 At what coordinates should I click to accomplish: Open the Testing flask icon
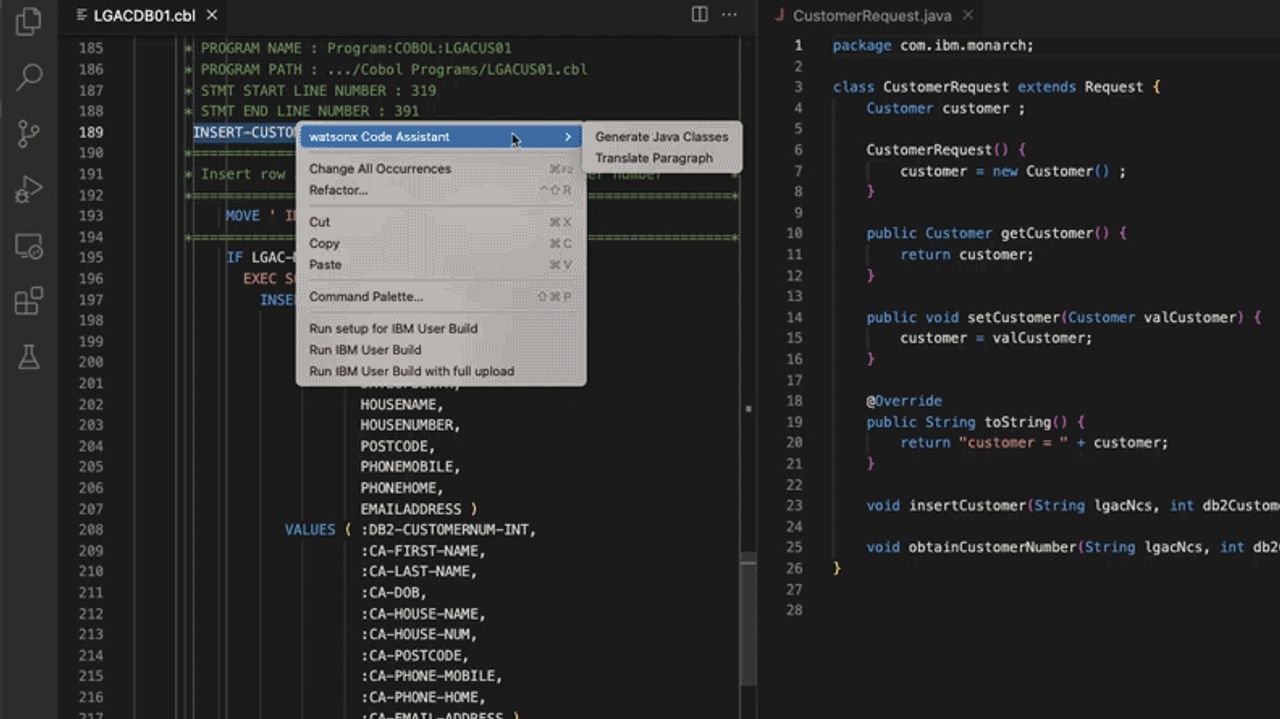29,357
